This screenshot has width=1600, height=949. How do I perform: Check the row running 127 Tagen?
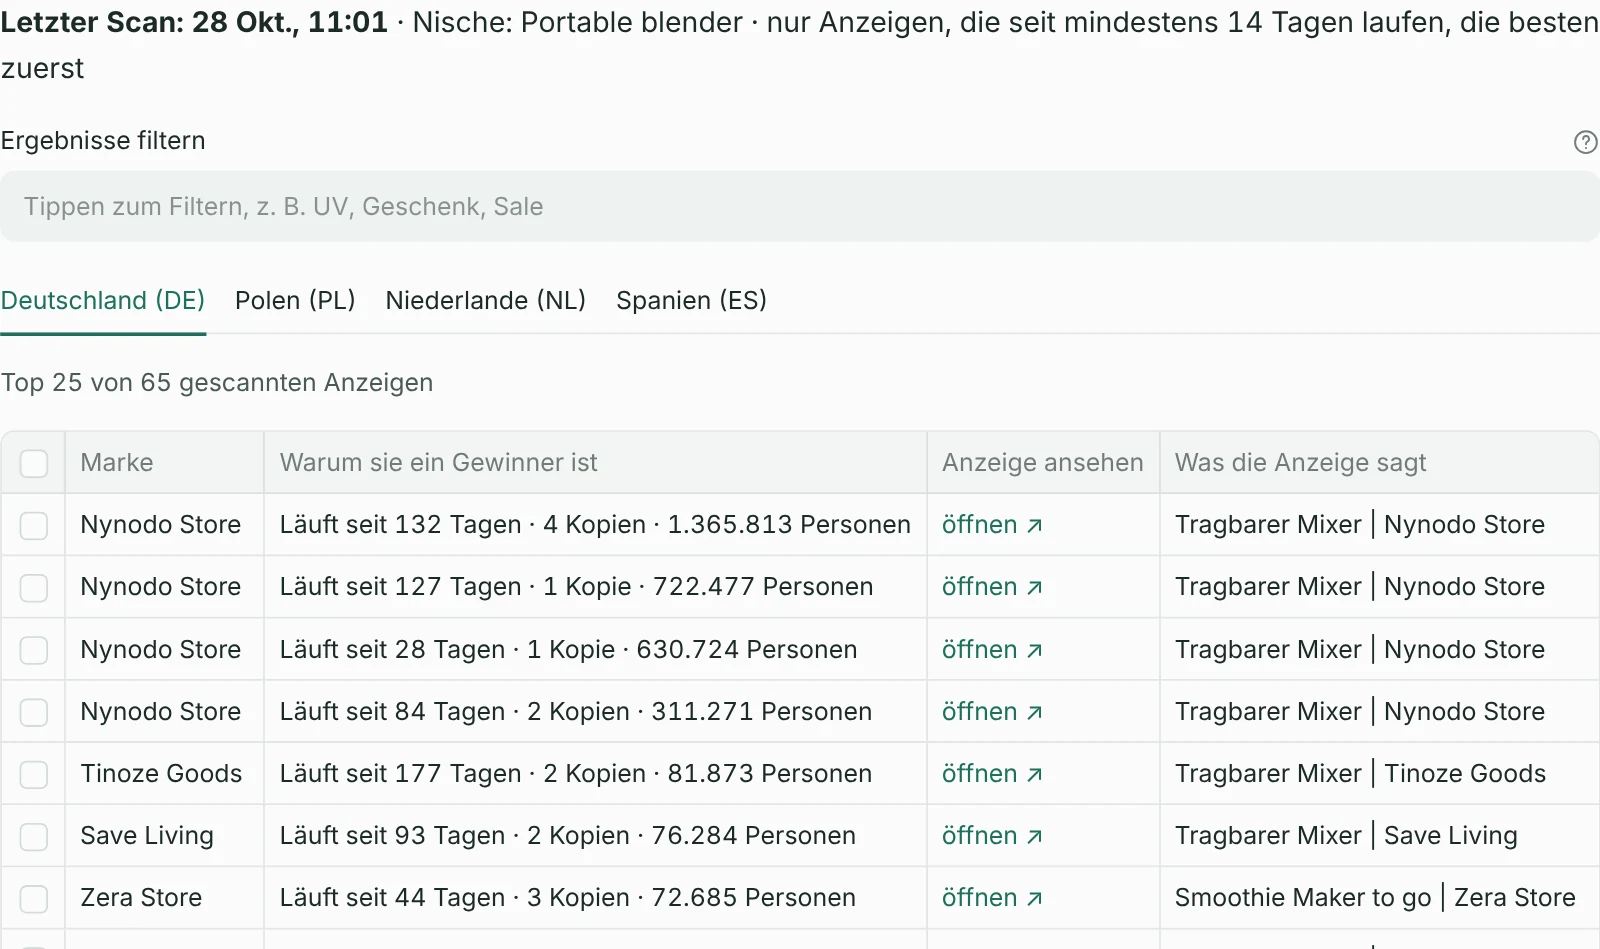(34, 587)
